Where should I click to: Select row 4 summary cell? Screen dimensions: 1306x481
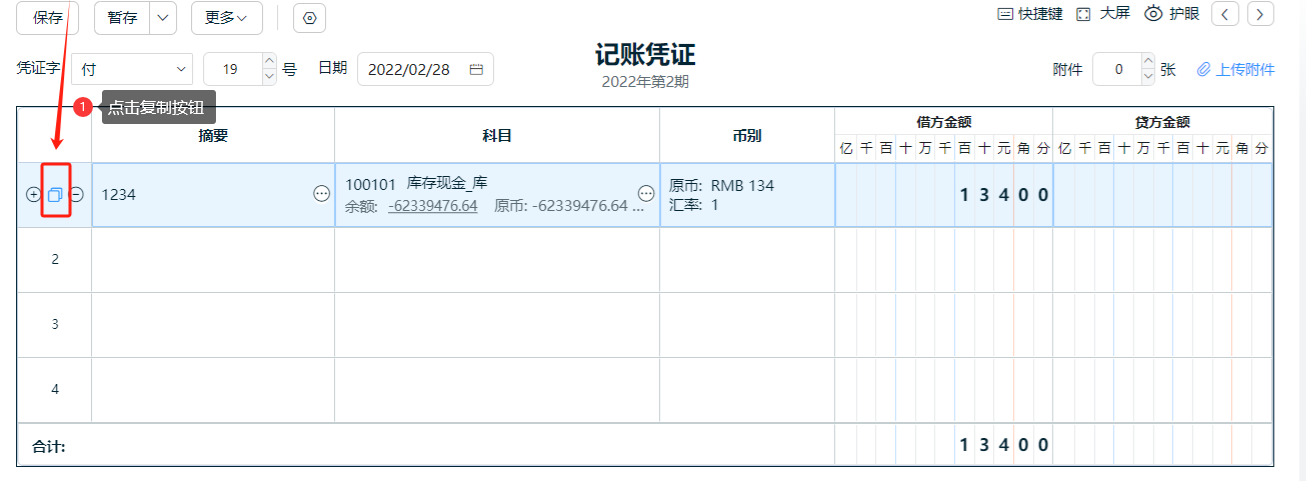213,390
